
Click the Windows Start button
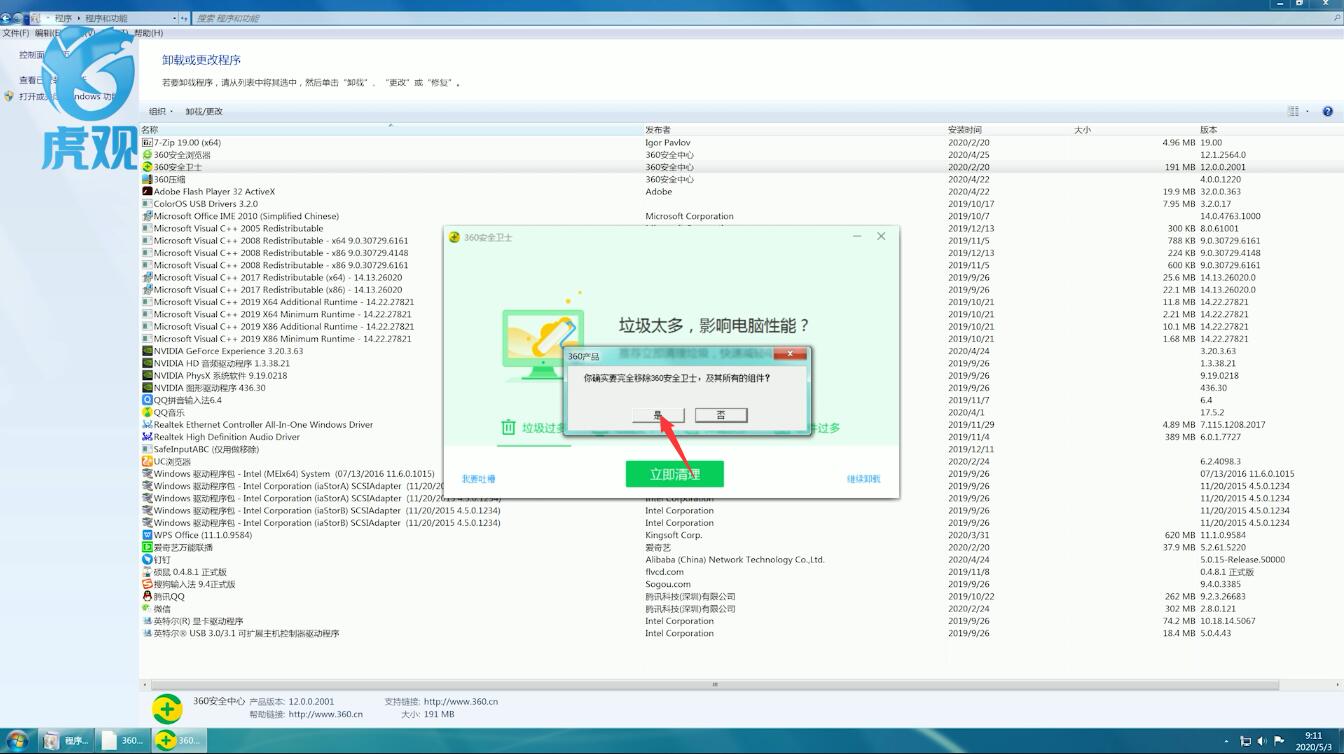(x=17, y=741)
